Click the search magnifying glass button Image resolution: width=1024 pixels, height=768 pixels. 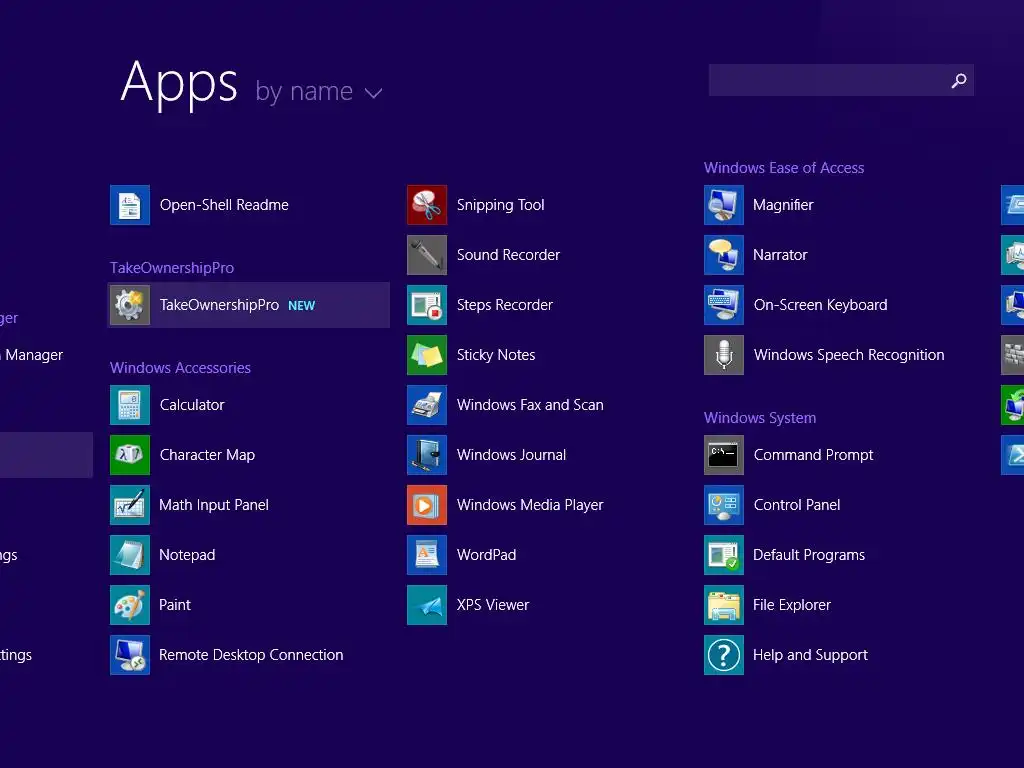tap(959, 80)
